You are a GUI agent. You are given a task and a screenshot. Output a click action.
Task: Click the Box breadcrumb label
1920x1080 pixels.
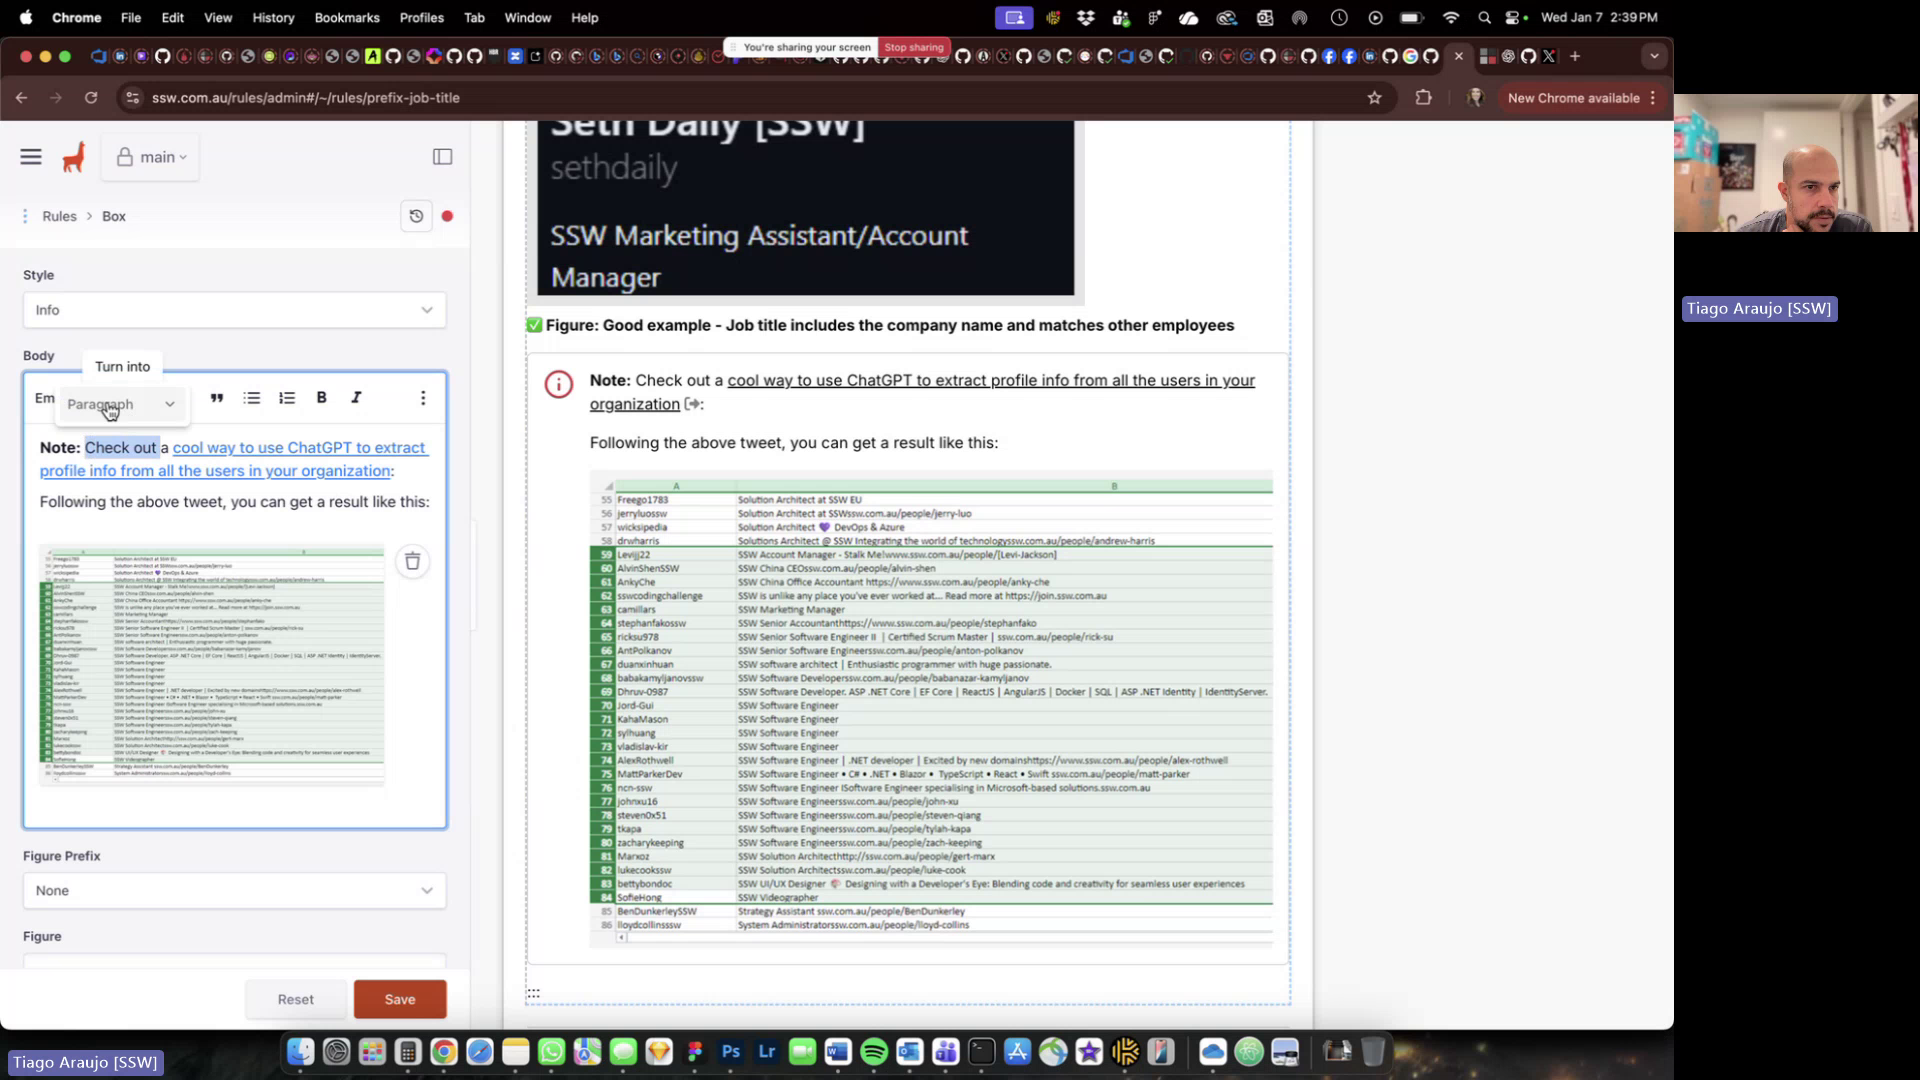(x=114, y=216)
